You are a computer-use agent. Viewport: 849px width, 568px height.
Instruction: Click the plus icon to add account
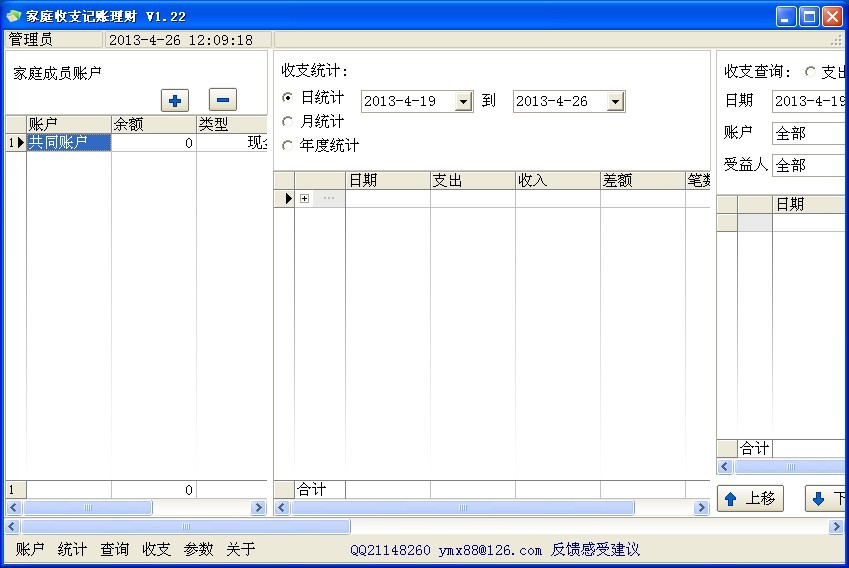175,100
